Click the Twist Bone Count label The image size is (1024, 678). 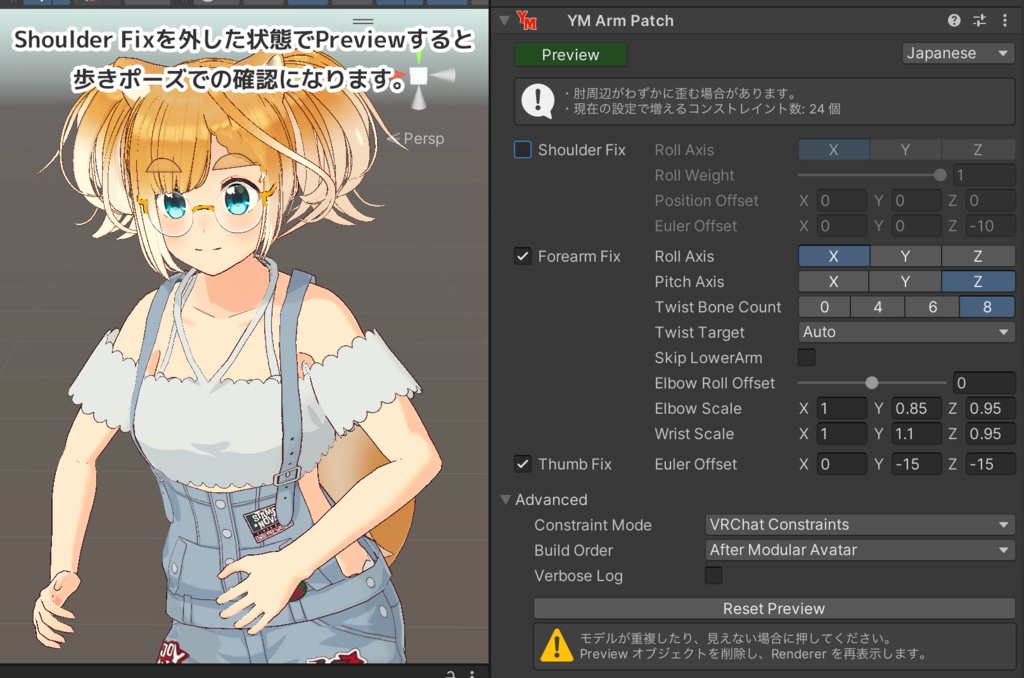(718, 307)
